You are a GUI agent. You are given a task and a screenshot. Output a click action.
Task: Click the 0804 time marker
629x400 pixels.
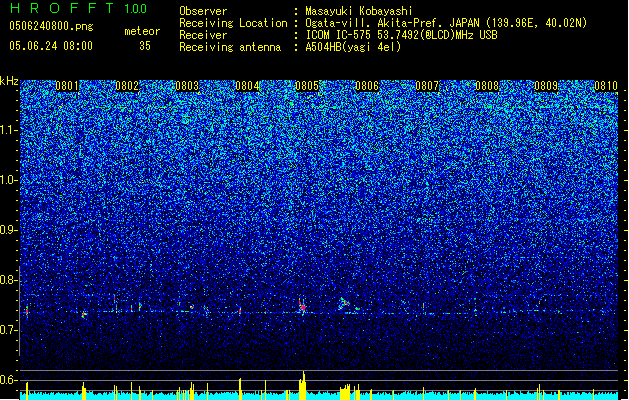pyautogui.click(x=247, y=86)
